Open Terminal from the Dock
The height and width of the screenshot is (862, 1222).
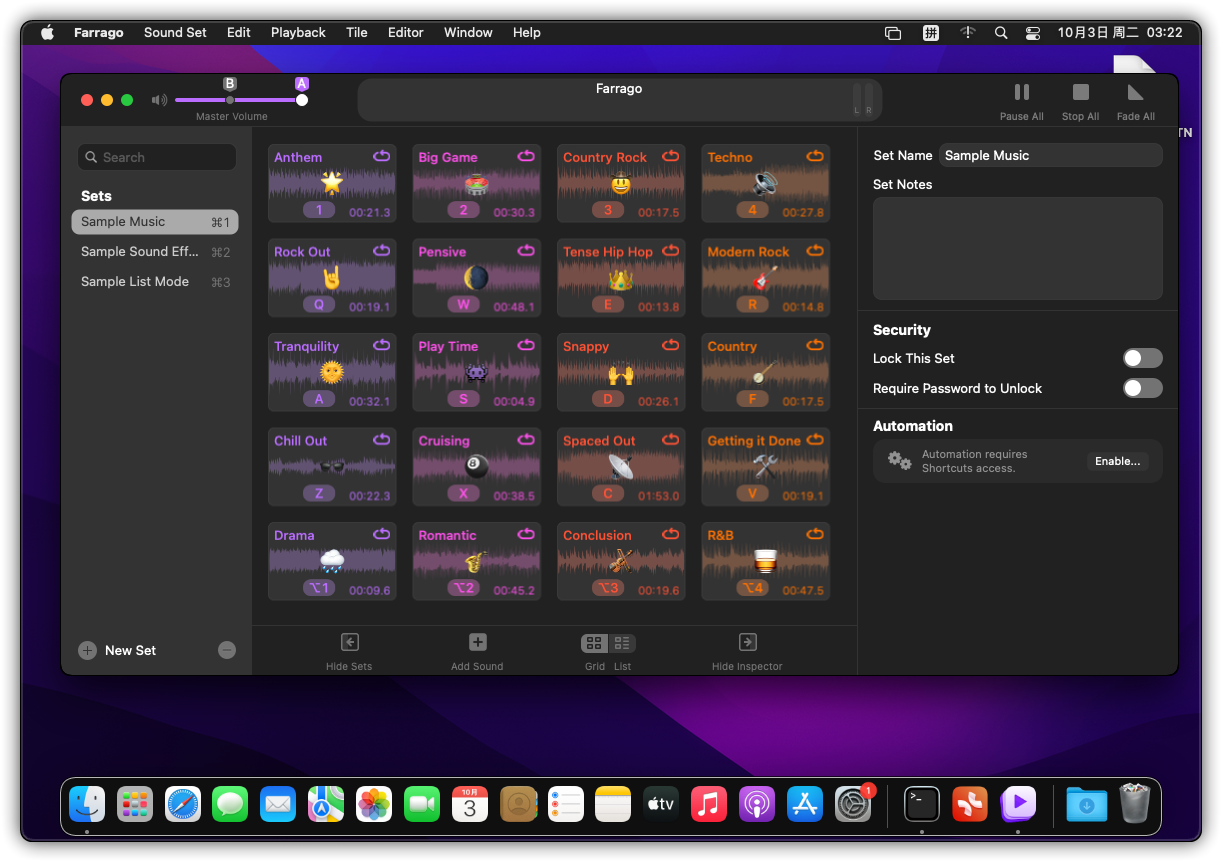pyautogui.click(x=921, y=803)
